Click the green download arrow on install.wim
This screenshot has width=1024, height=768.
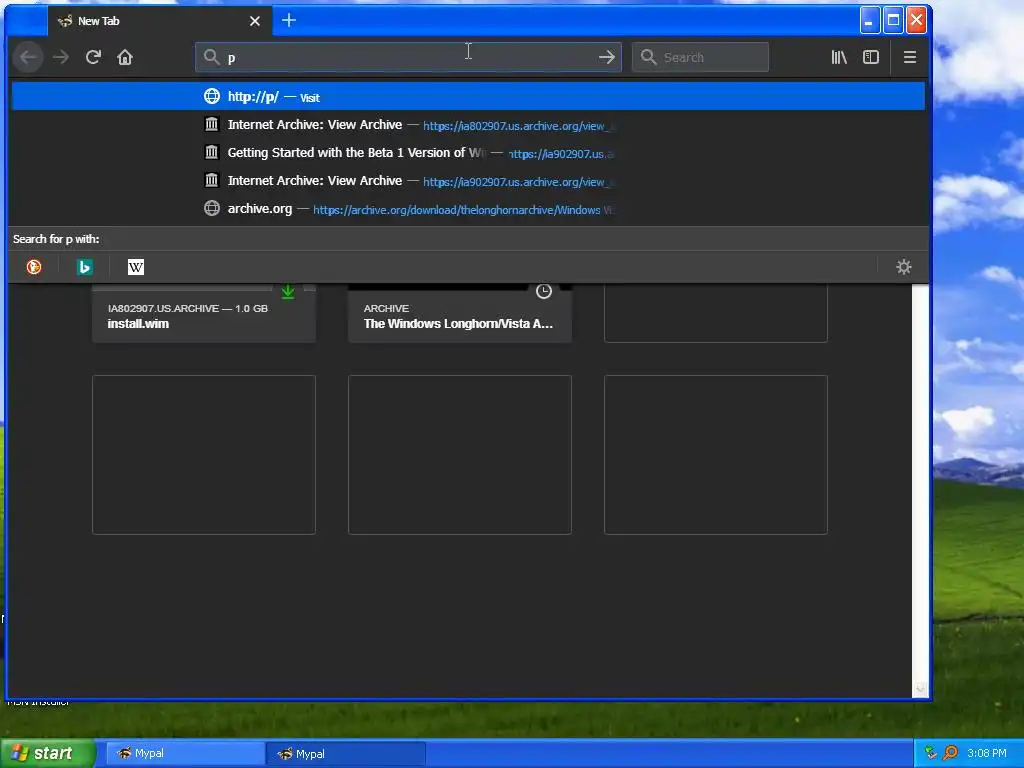(x=288, y=292)
